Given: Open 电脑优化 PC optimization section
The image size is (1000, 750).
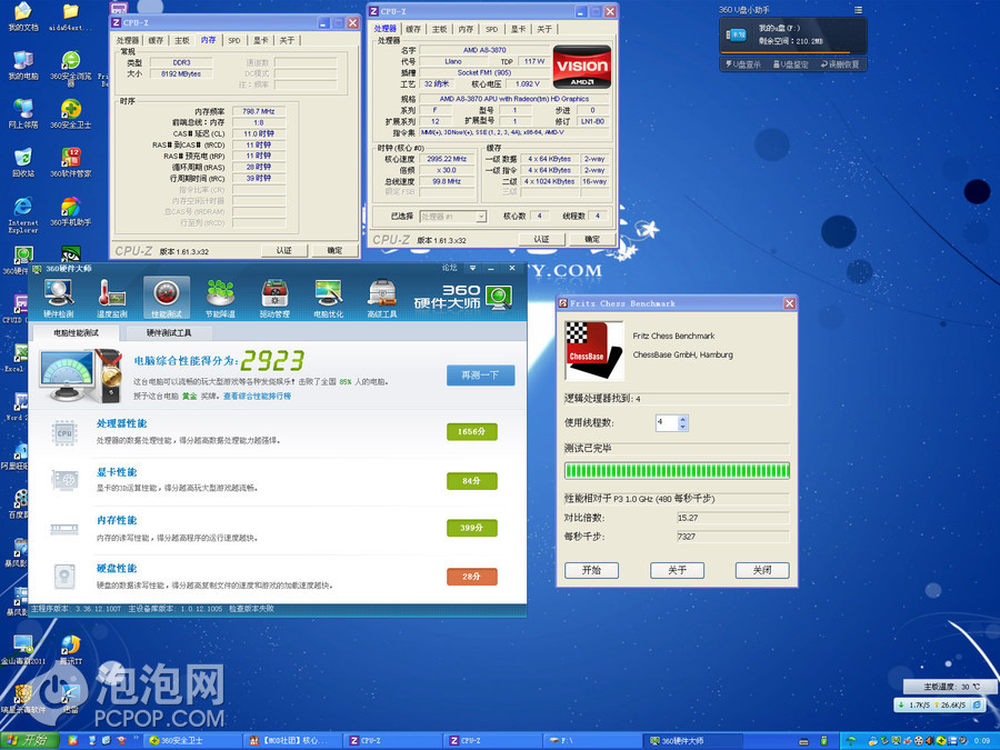Looking at the screenshot, I should point(328,298).
